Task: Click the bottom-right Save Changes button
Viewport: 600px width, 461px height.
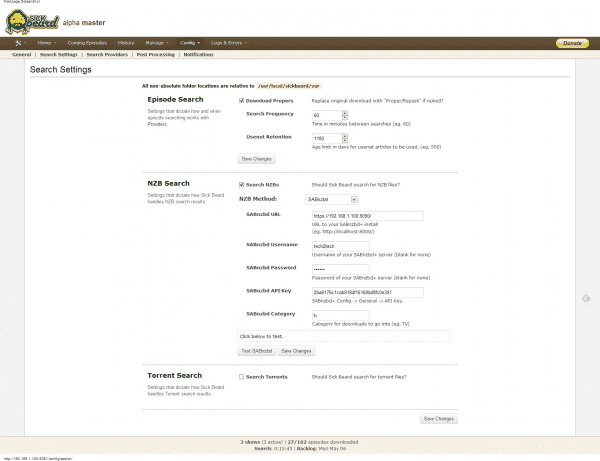Action: (439, 419)
